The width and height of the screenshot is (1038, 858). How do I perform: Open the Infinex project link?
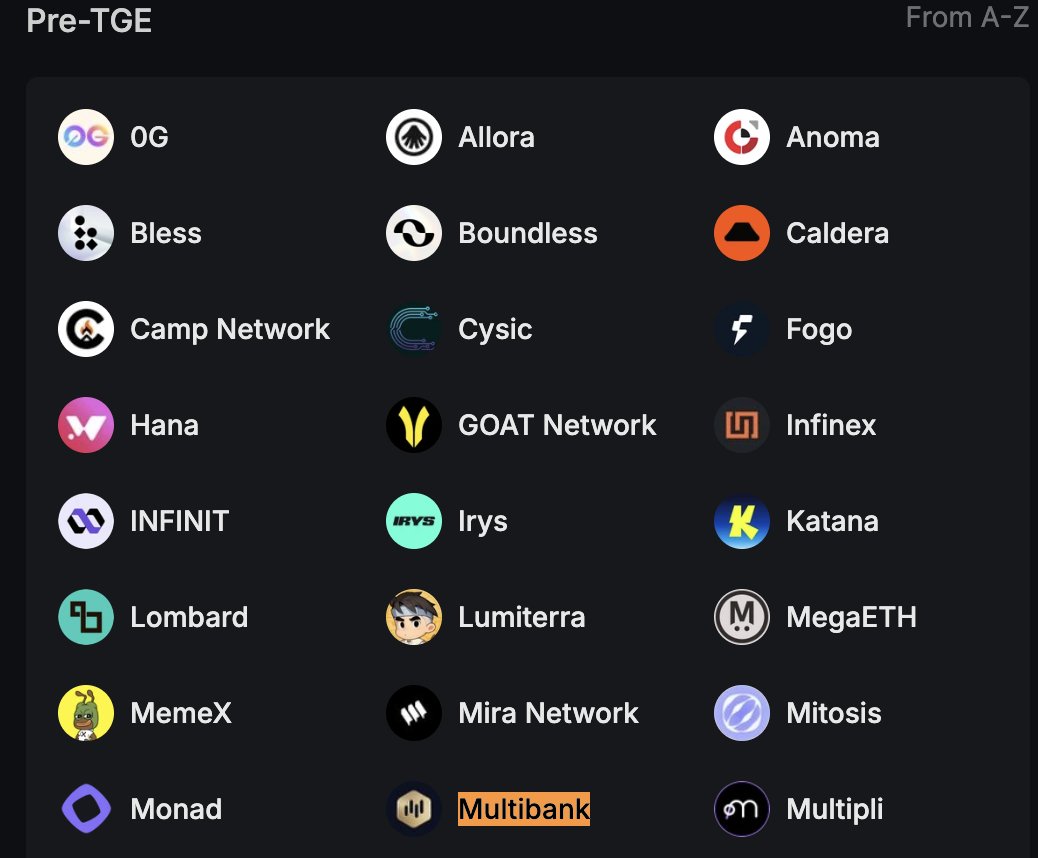(x=831, y=425)
